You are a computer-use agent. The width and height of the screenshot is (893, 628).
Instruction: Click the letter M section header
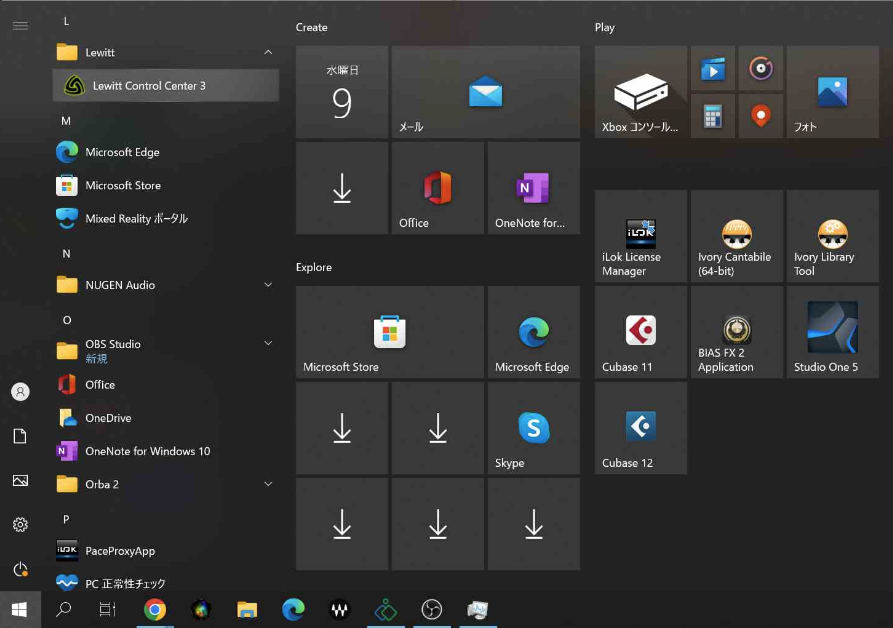tap(66, 121)
